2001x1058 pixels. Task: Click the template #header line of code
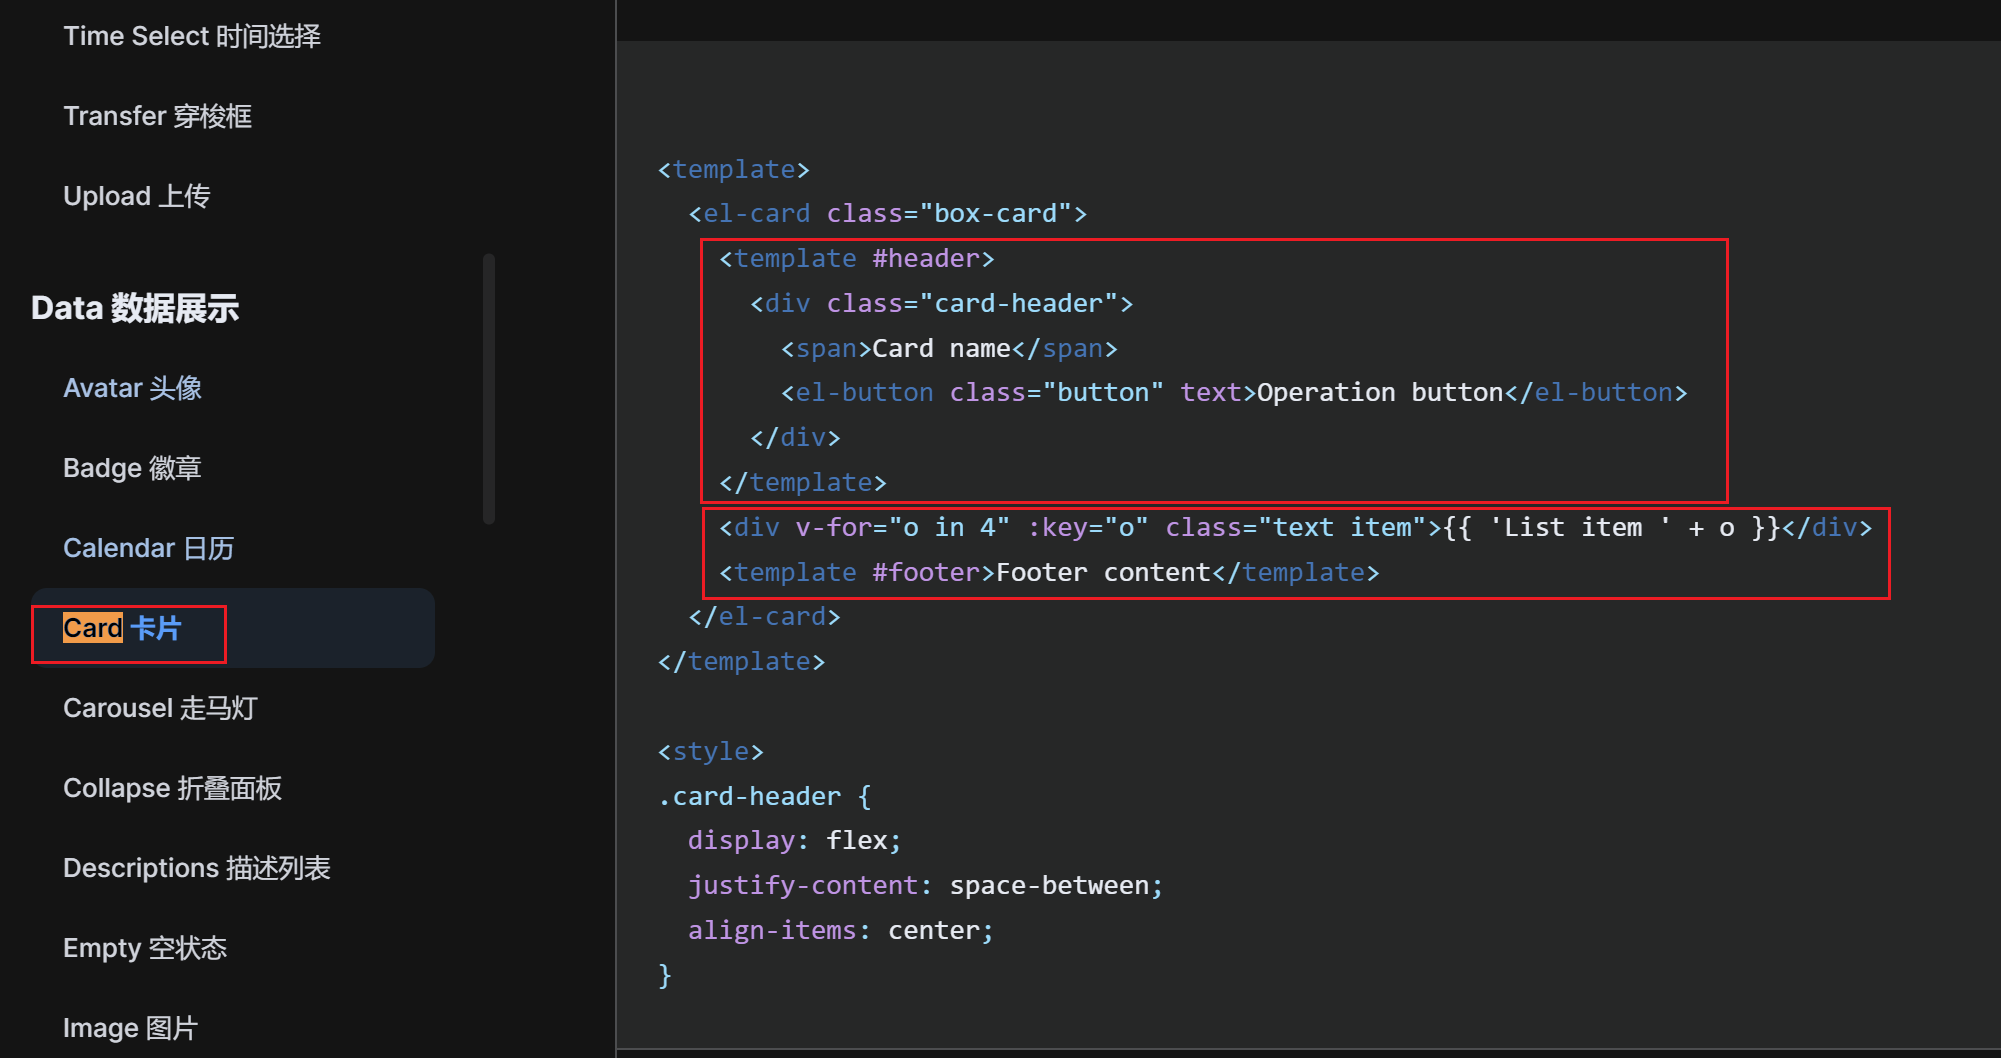pos(855,257)
